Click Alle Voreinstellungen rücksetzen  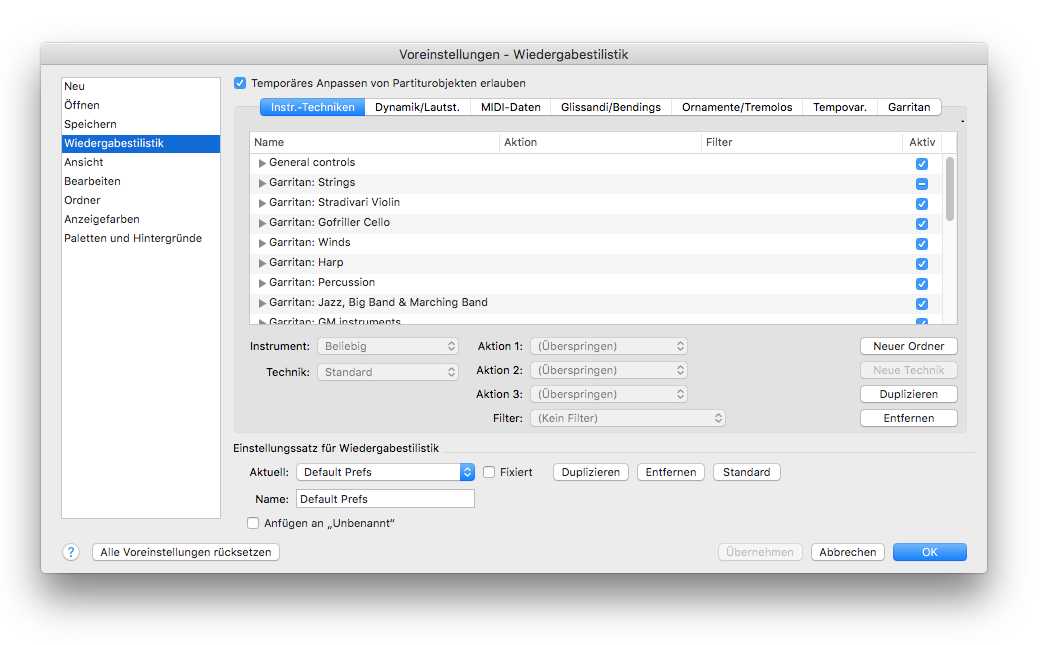click(x=186, y=552)
